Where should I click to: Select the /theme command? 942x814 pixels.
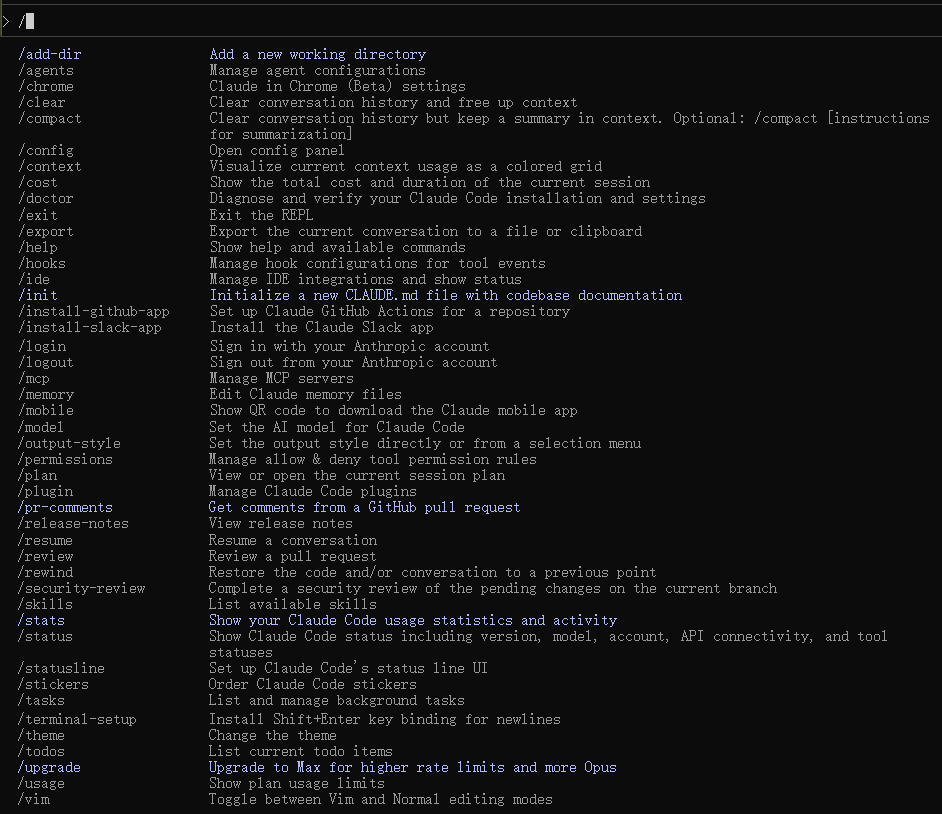click(x=41, y=735)
